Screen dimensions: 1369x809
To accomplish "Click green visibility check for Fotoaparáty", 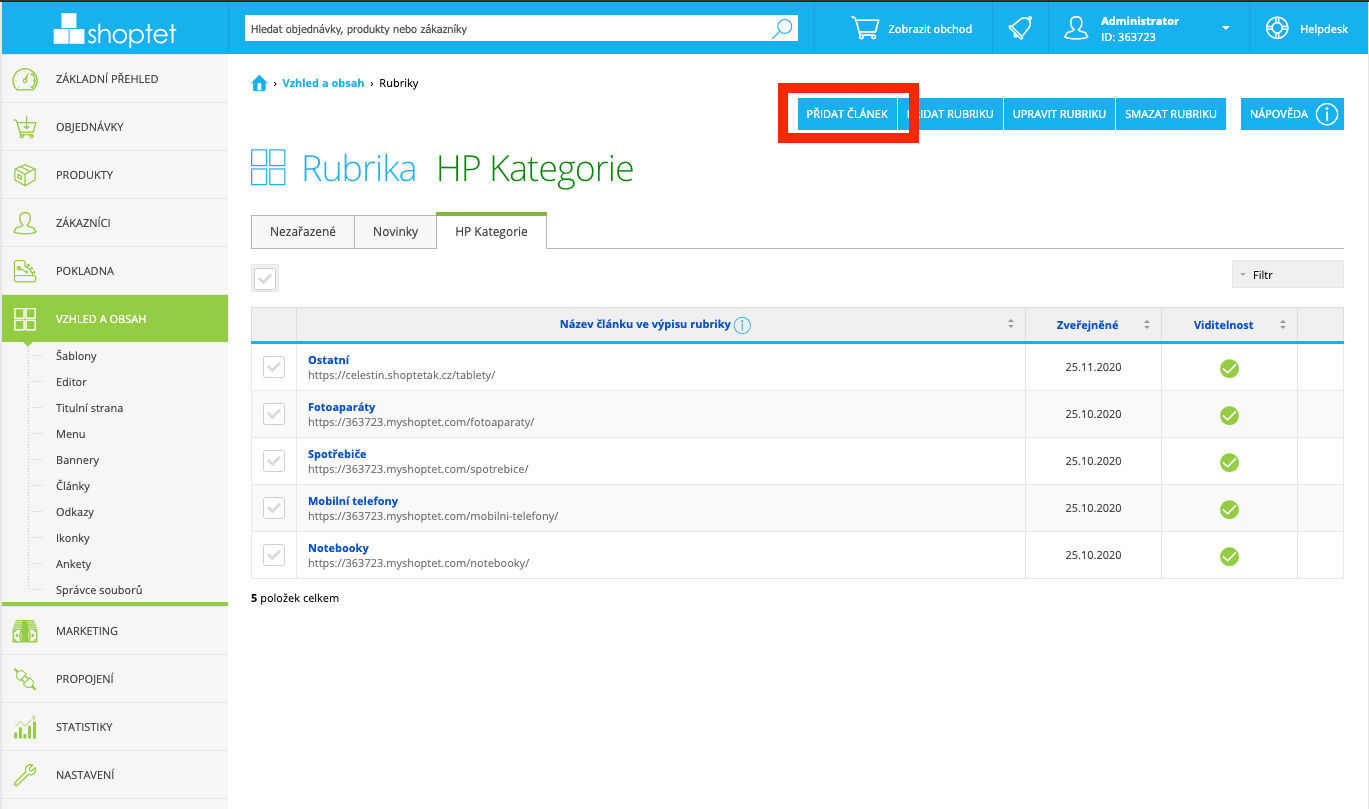I will [x=1229, y=415].
